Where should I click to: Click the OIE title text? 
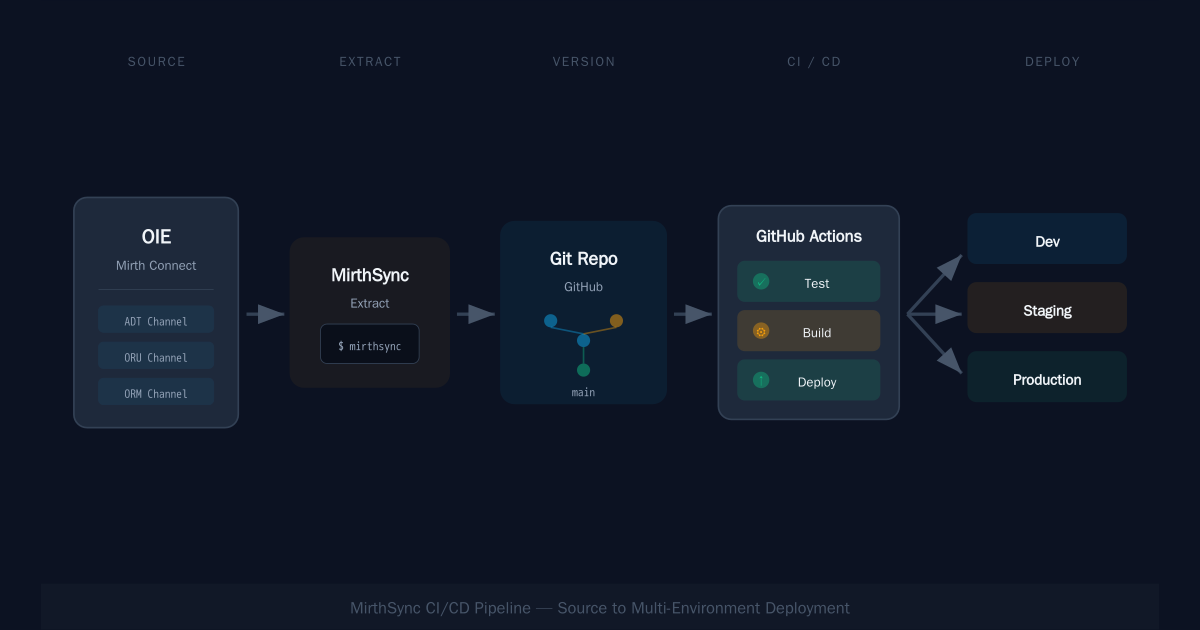click(x=156, y=237)
